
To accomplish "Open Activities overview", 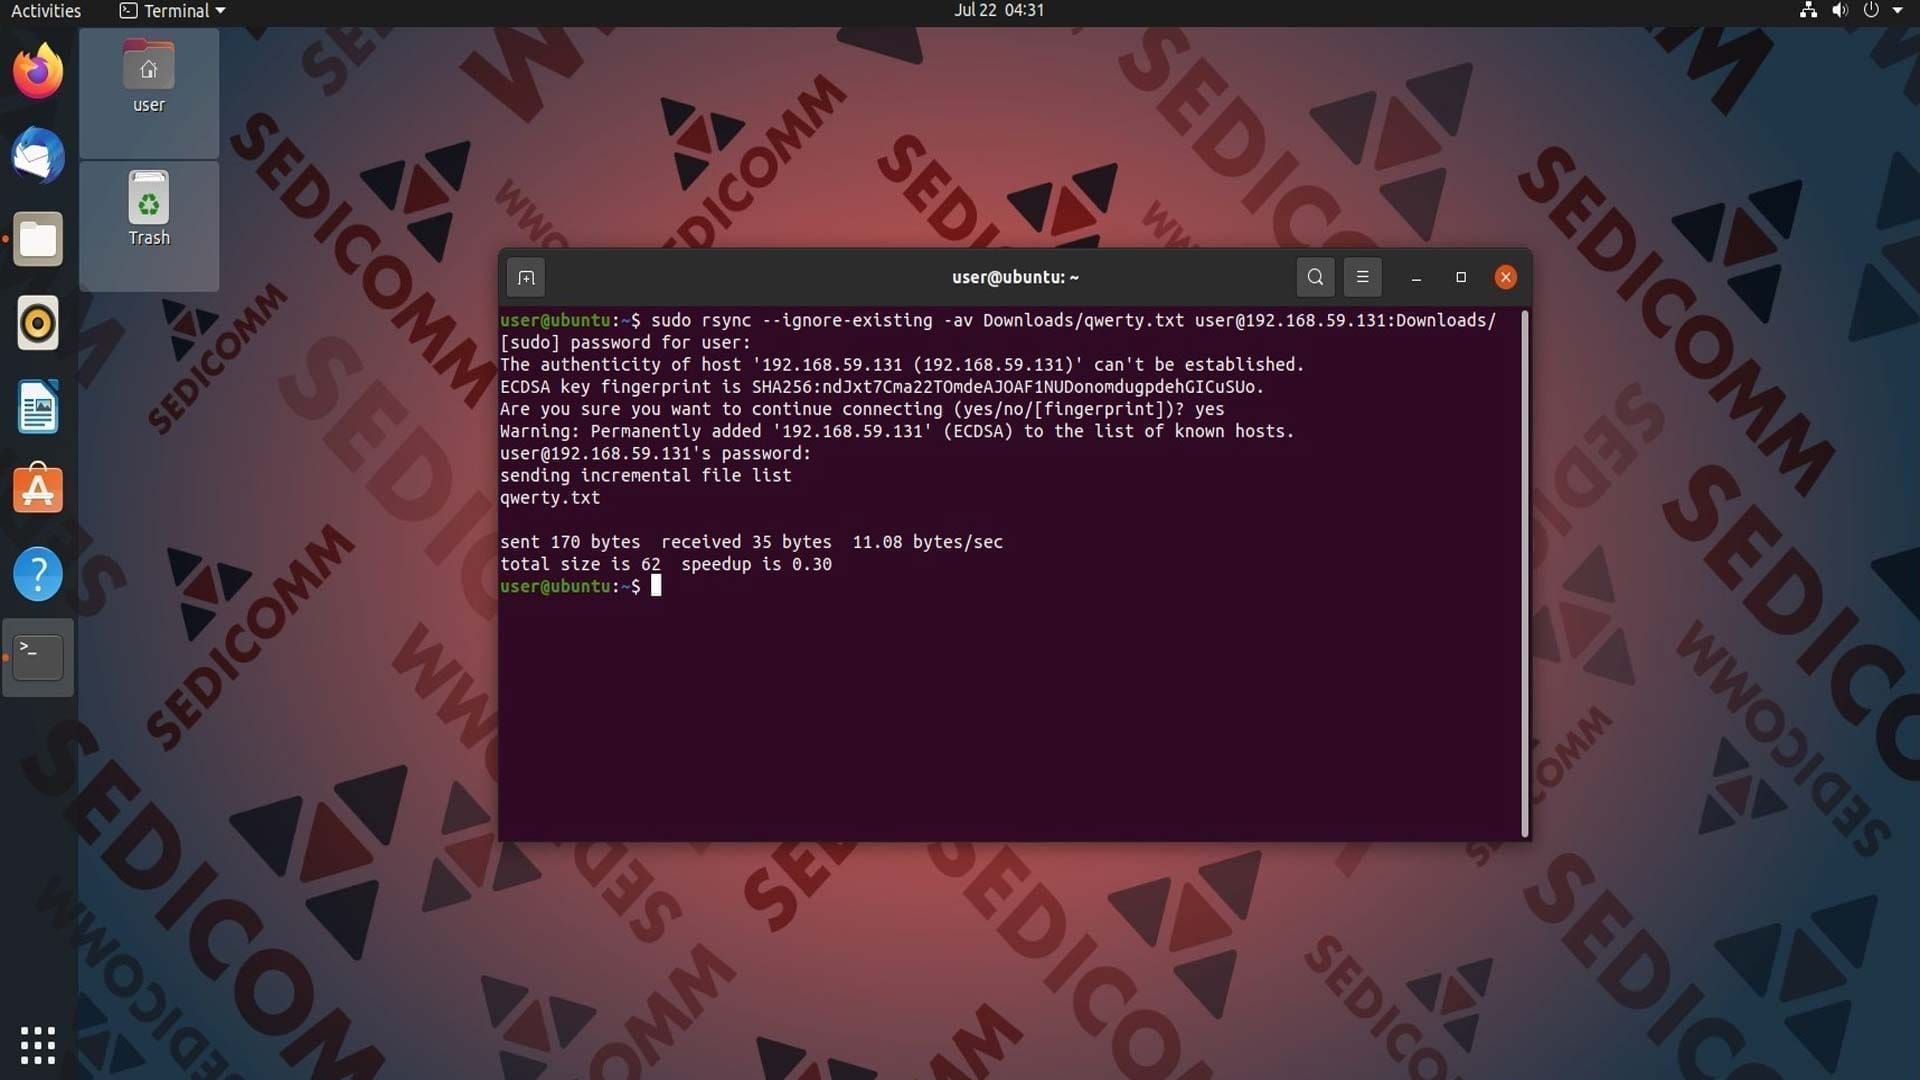I will (46, 11).
